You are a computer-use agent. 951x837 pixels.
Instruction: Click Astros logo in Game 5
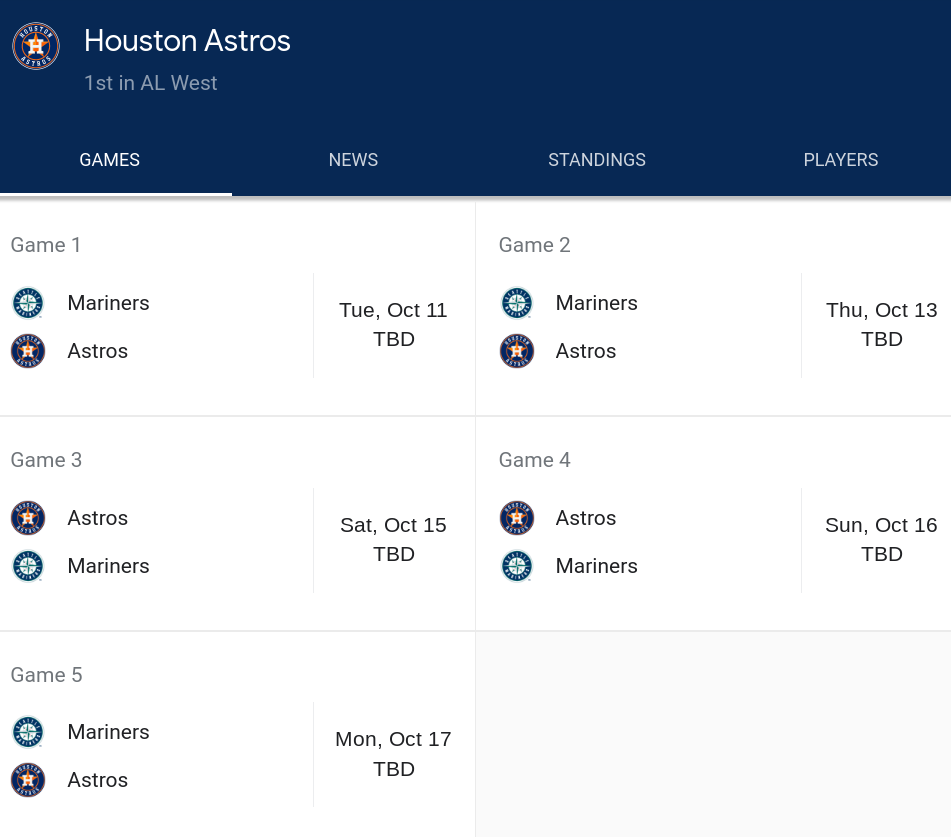coord(28,780)
